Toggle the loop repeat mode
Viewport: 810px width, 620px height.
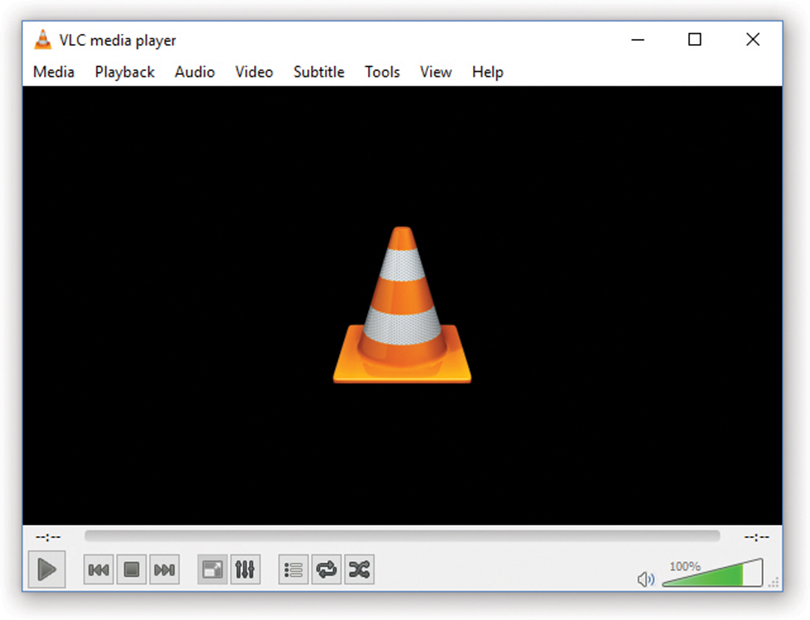click(x=326, y=569)
